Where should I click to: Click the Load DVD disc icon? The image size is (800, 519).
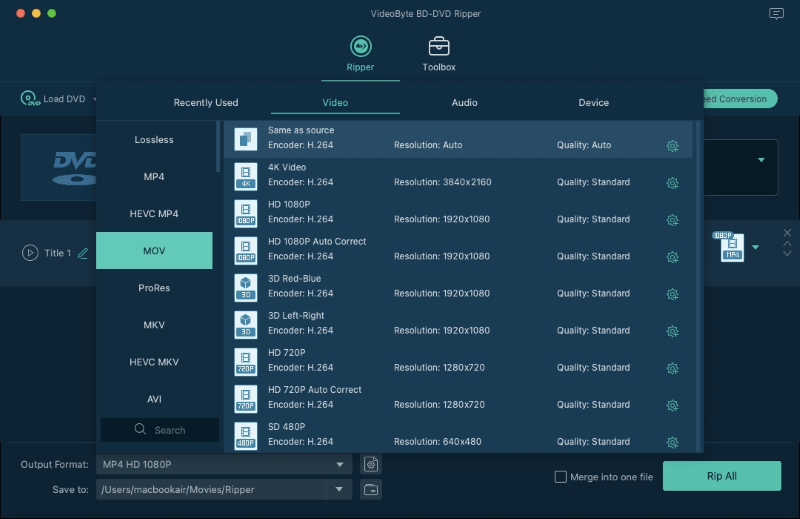[30, 98]
